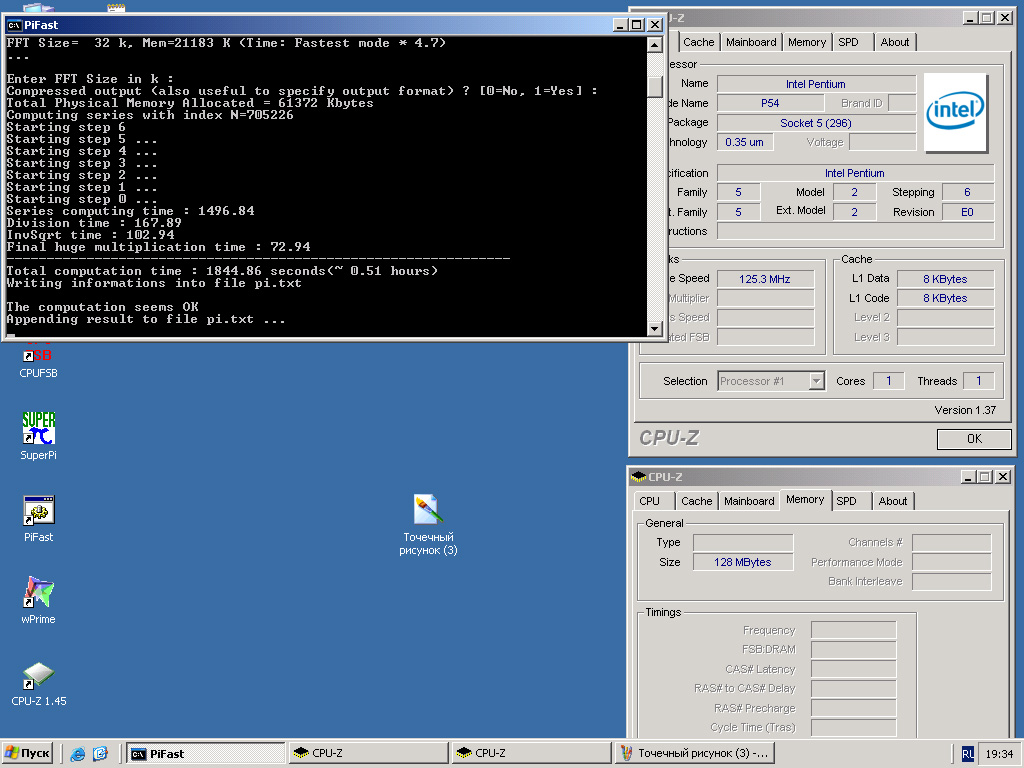1024x768 pixels.
Task: Open Cache tab in upper CPU-Z window
Action: point(698,42)
